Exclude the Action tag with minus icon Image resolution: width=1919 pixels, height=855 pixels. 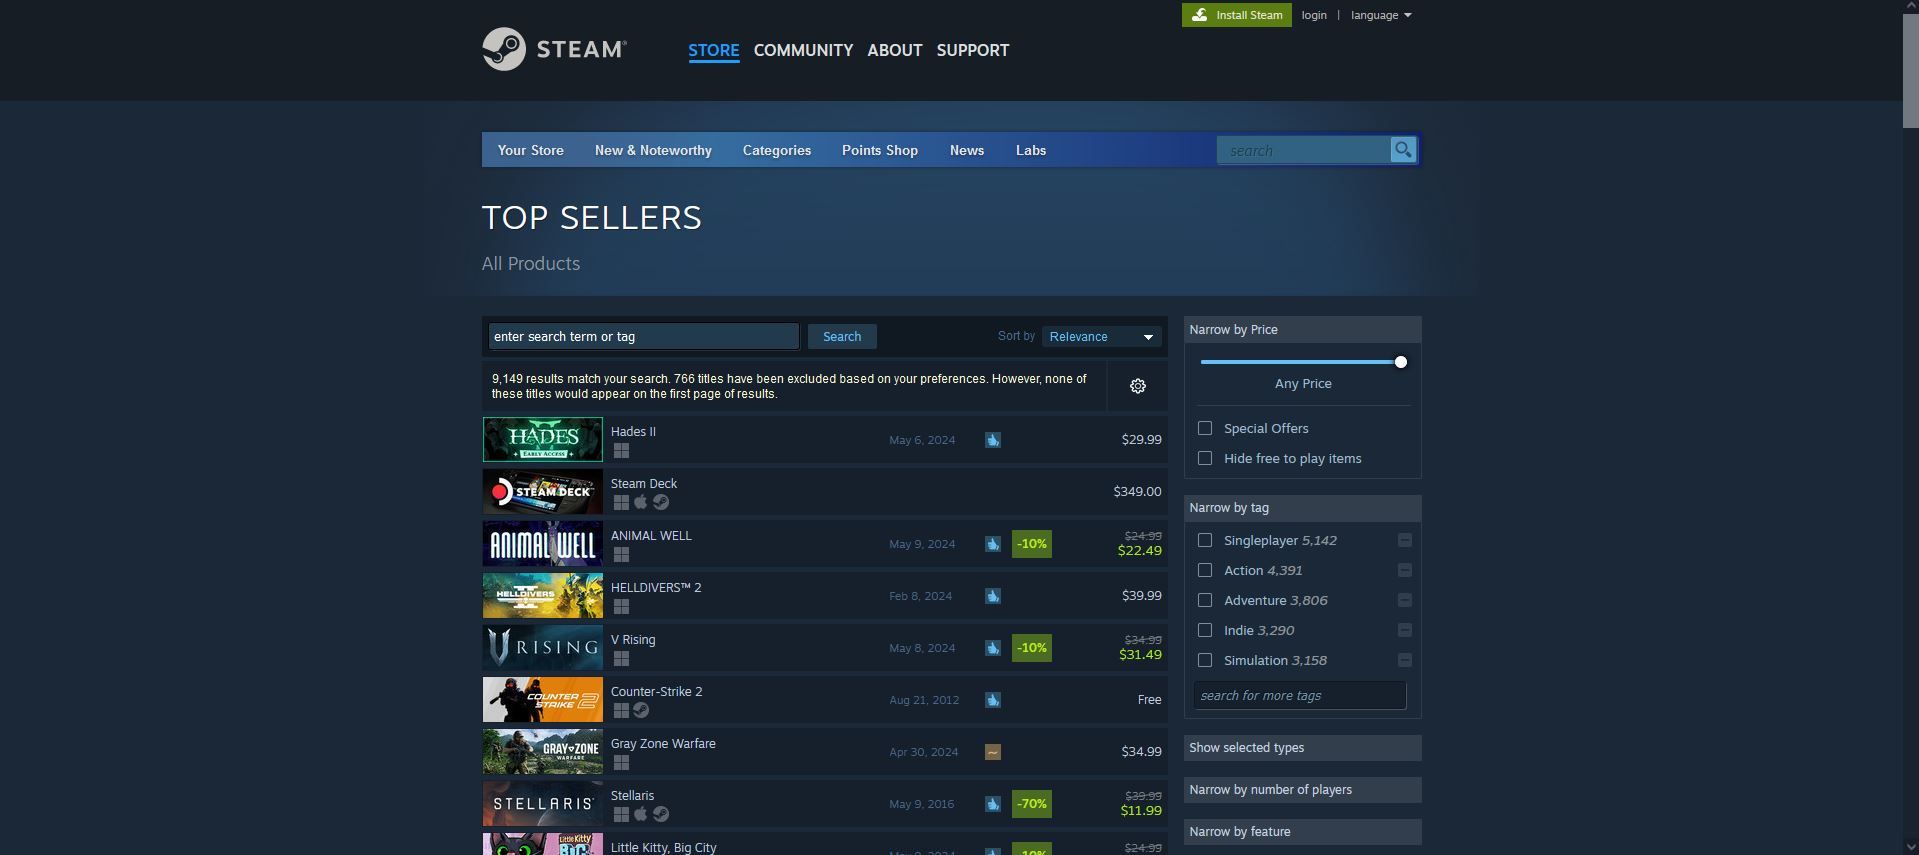click(x=1404, y=570)
